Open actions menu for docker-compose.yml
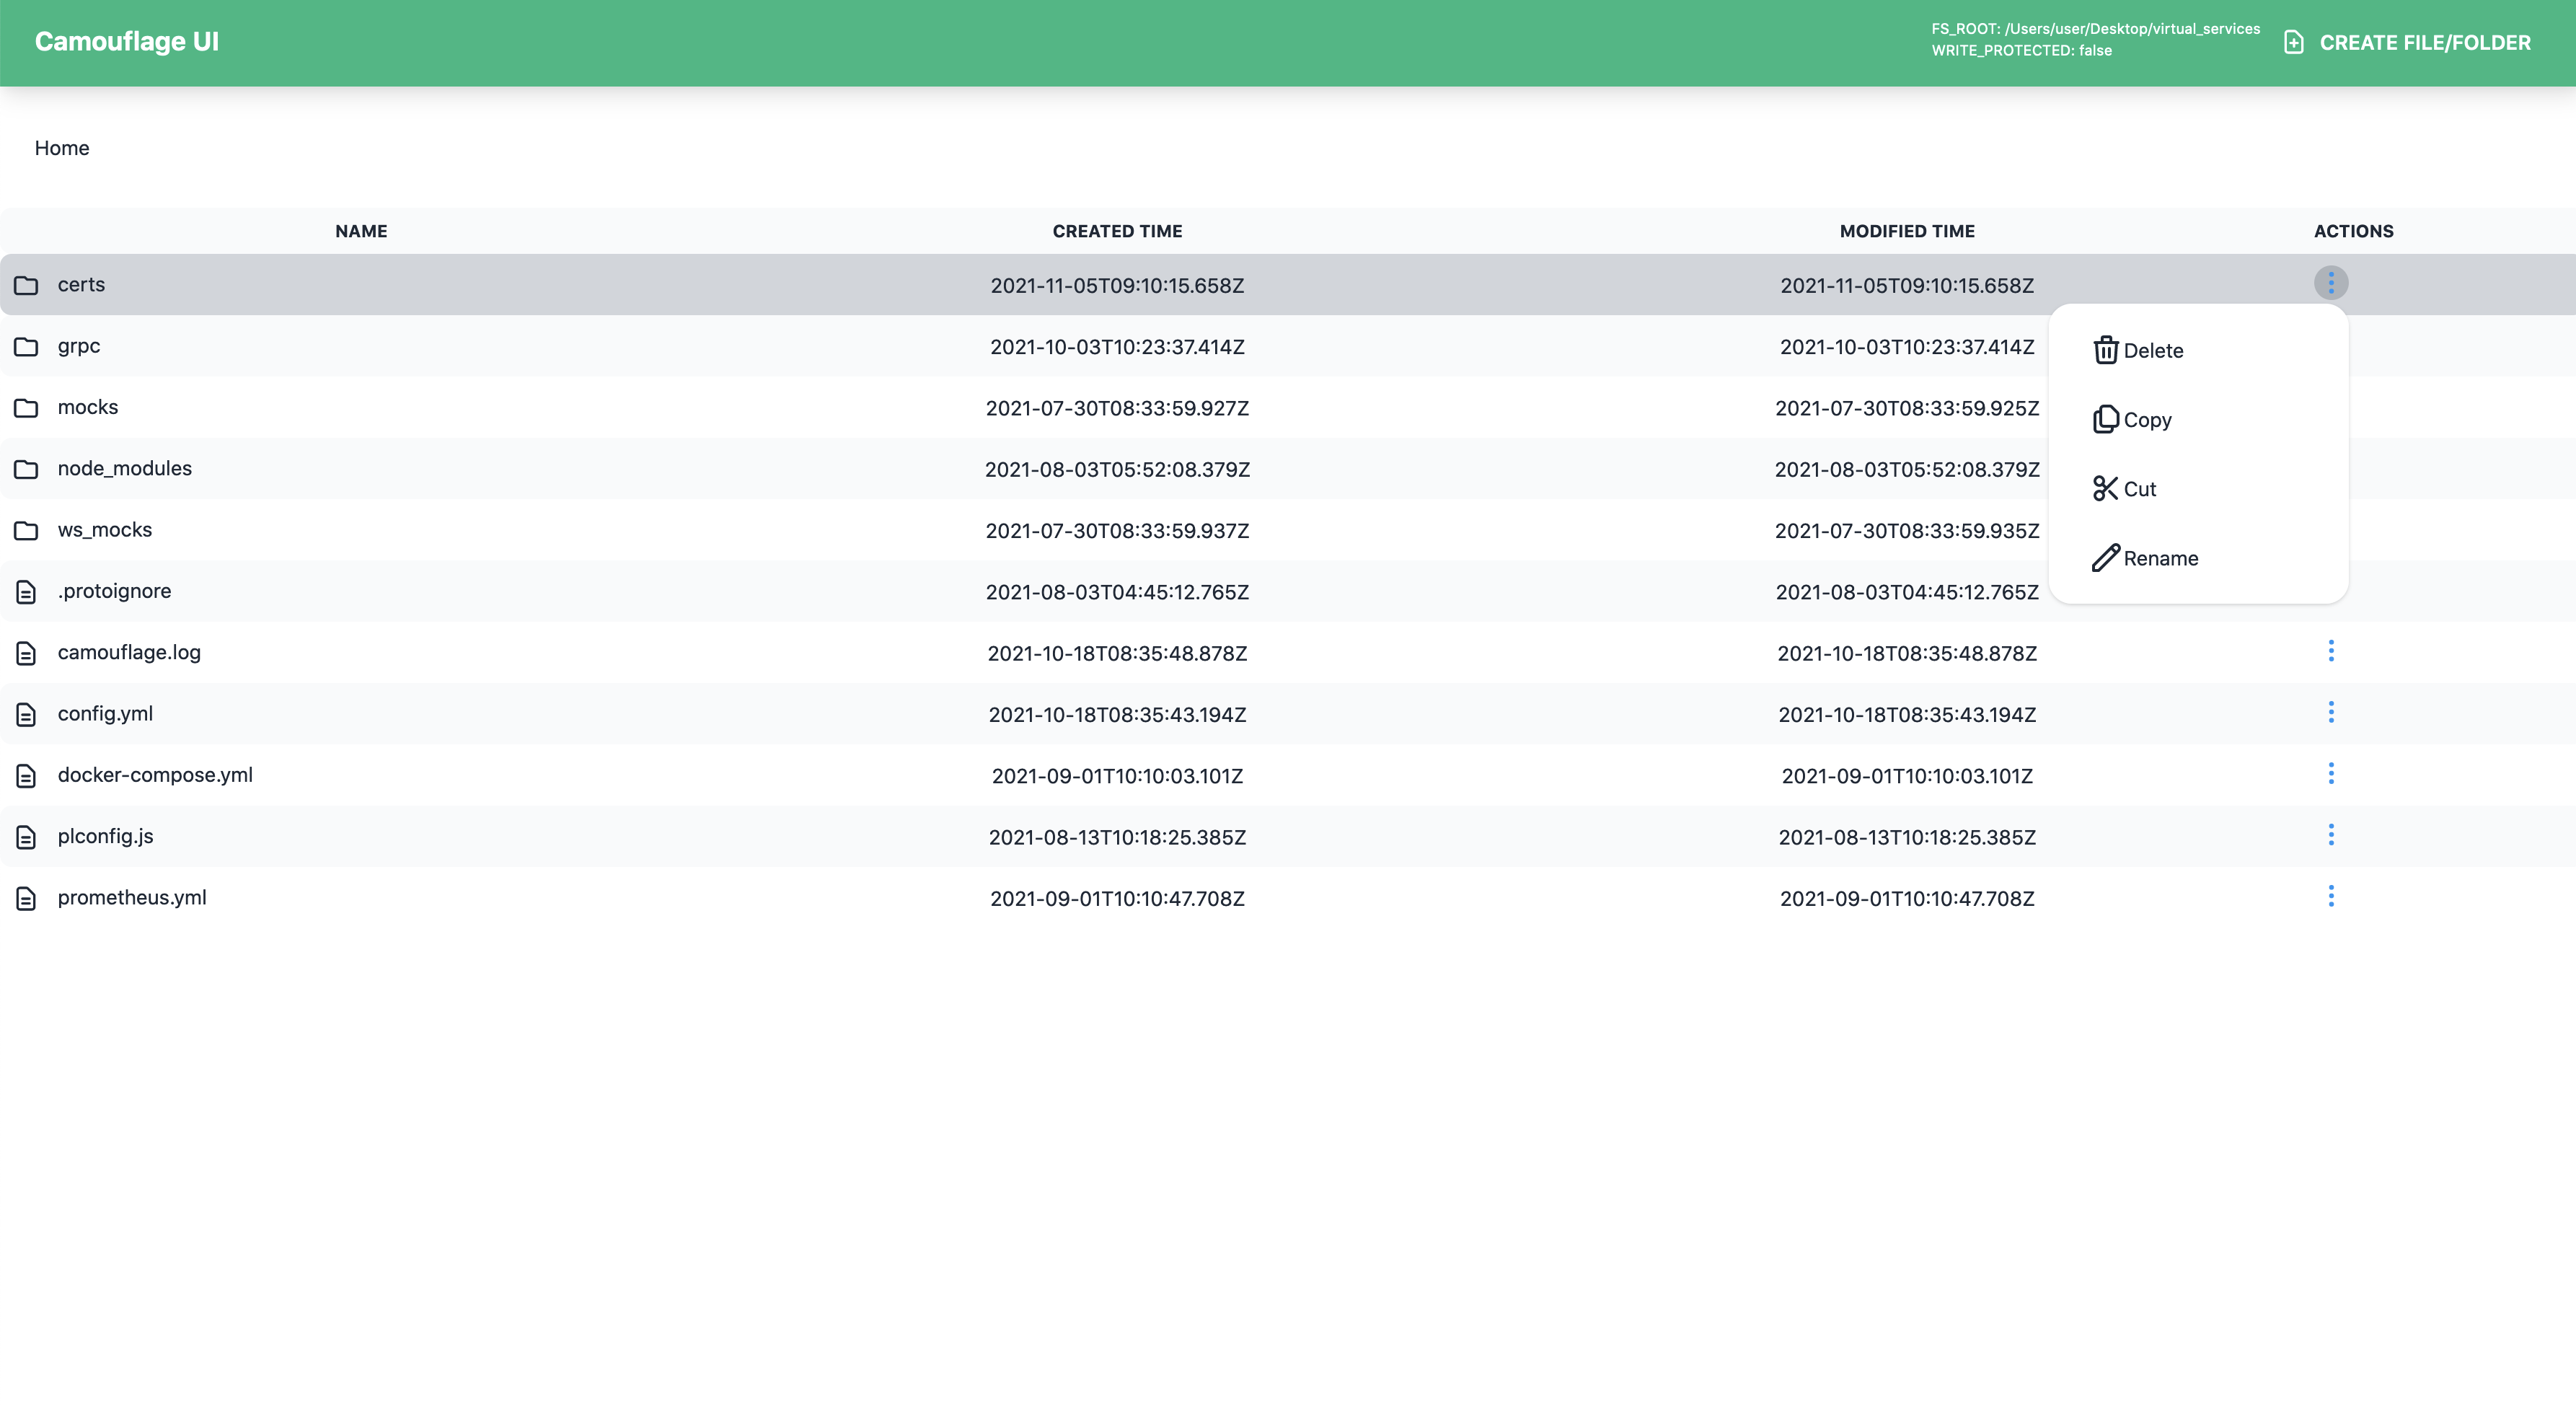 (x=2330, y=773)
